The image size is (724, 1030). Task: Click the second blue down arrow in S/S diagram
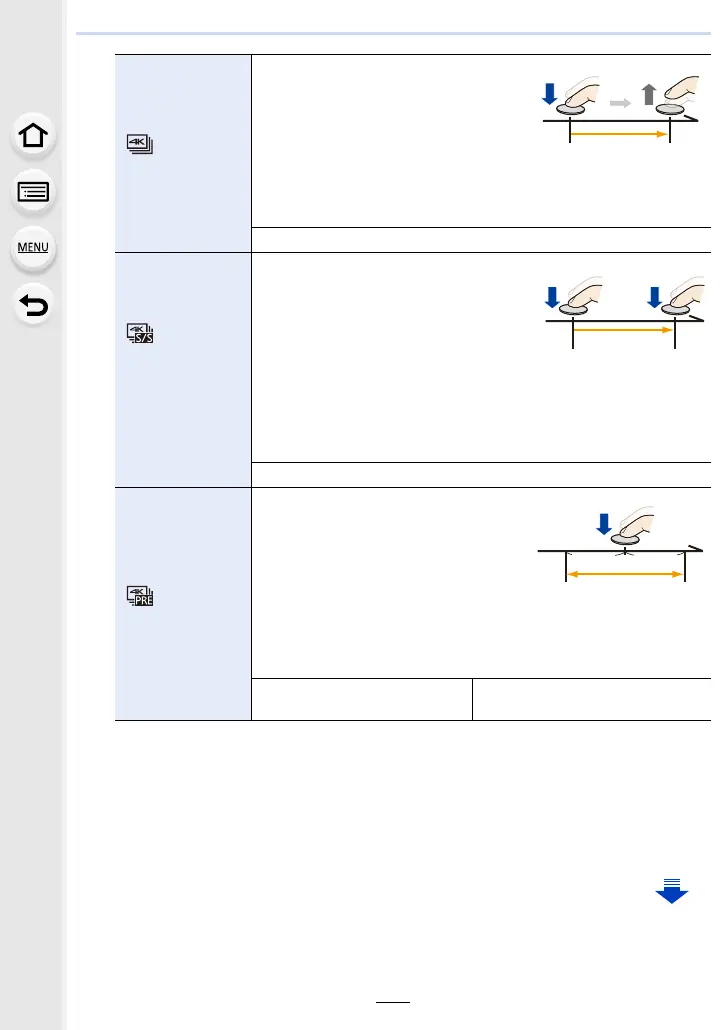tap(654, 297)
